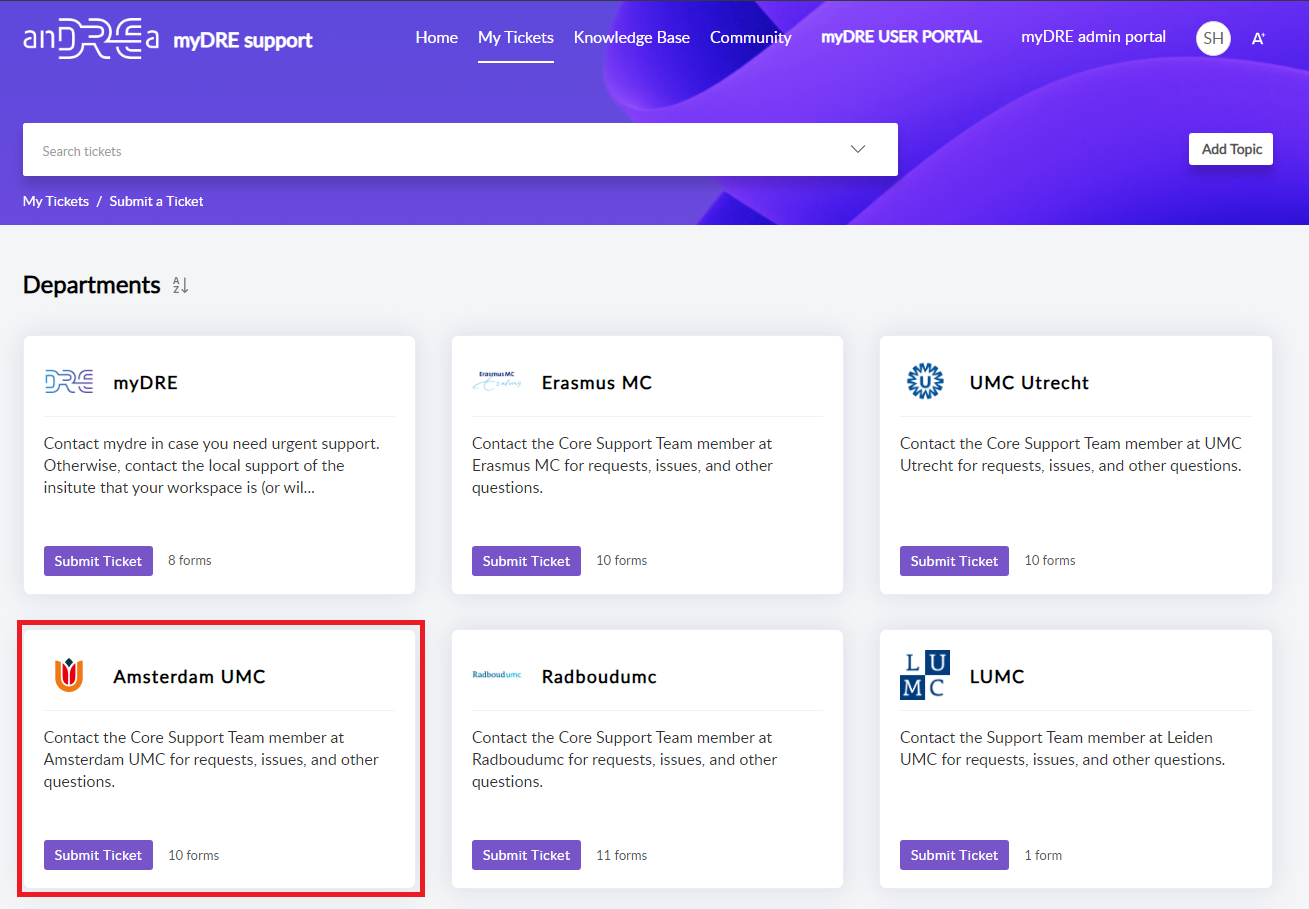Click the Erasmus MC logo

(497, 381)
